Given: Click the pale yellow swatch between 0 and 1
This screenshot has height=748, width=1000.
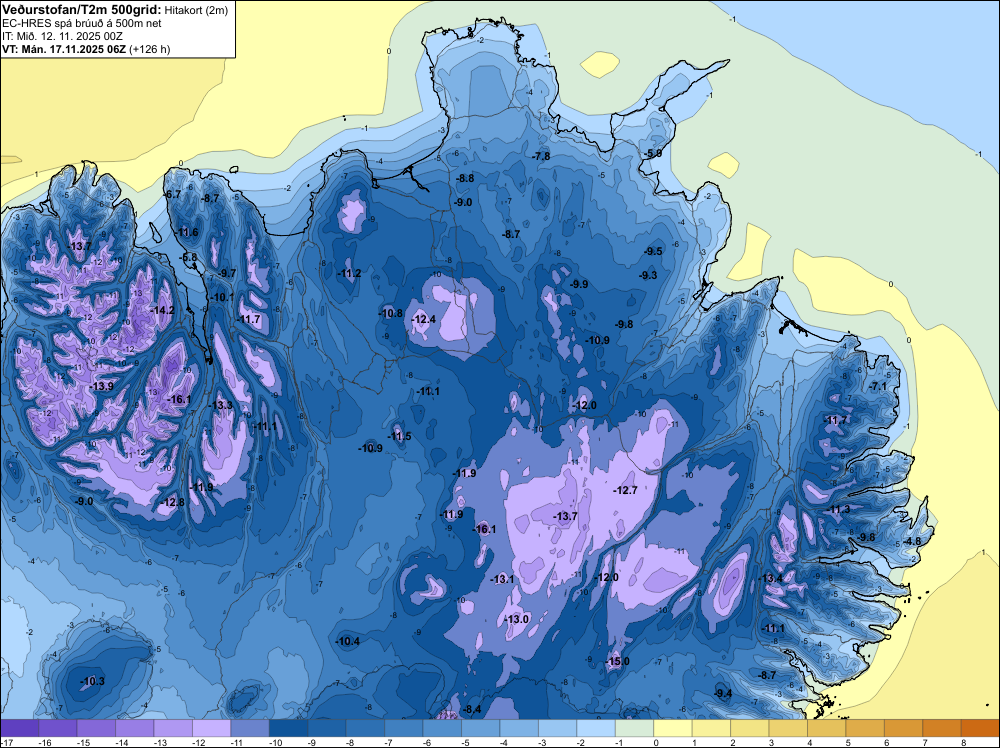Looking at the screenshot, I should coord(673,728).
